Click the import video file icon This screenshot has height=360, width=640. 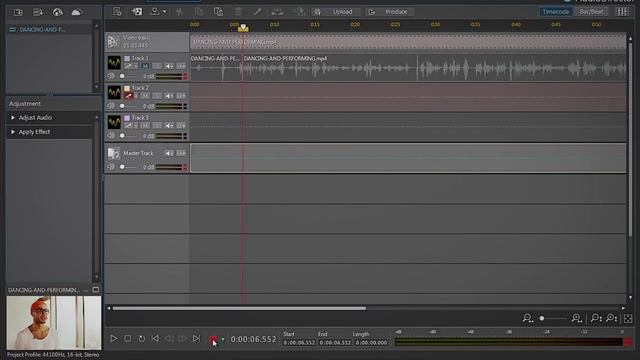(x=38, y=12)
